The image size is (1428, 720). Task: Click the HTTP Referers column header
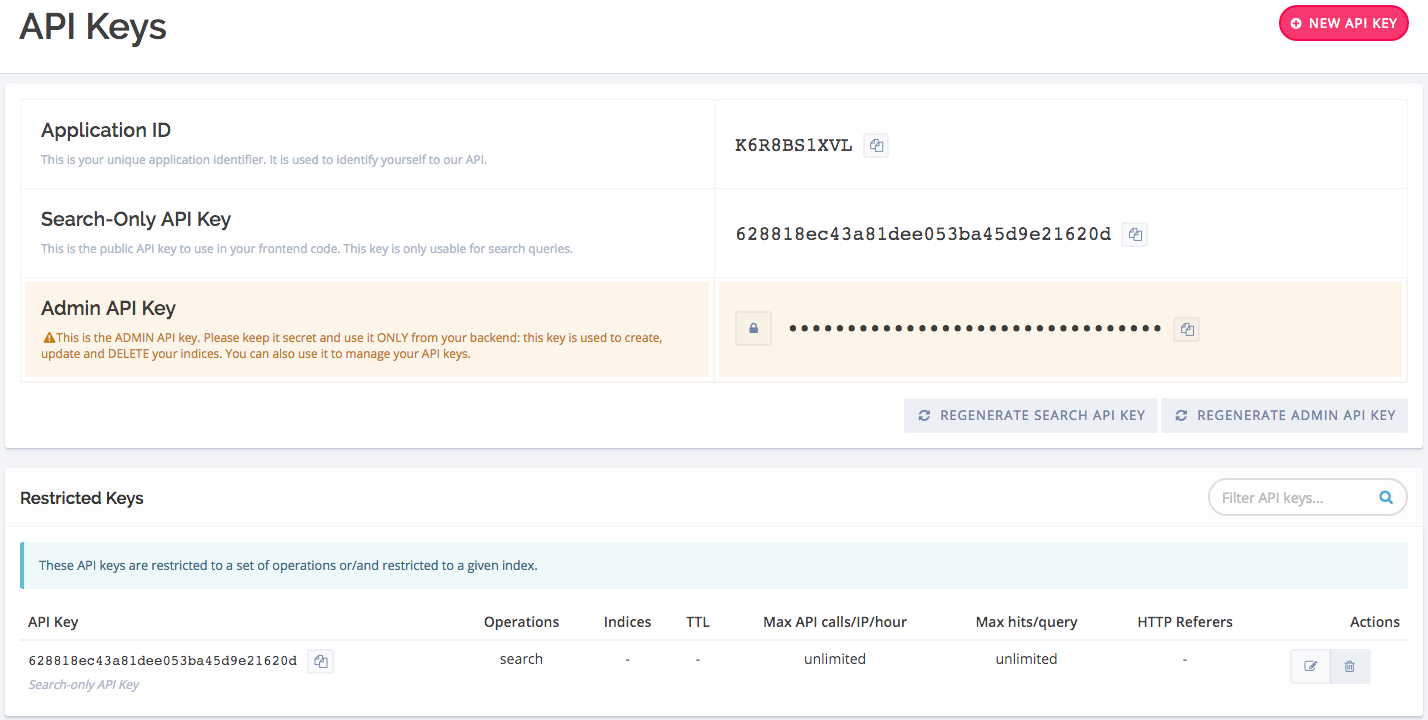point(1184,622)
